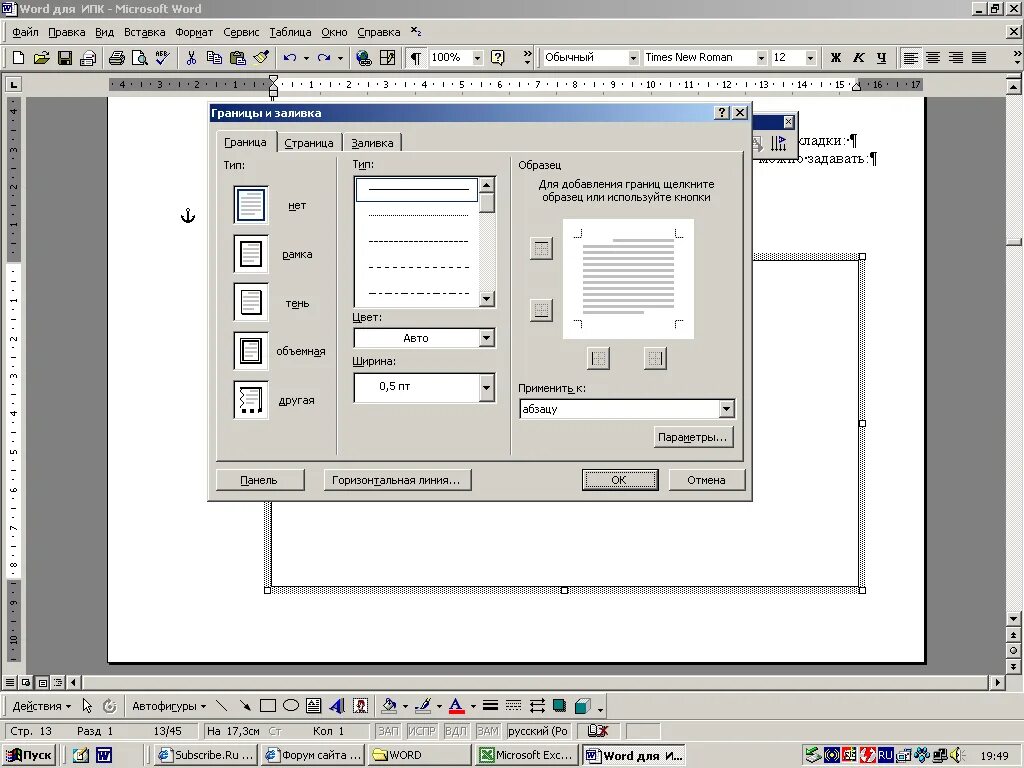
Task: Toggle the bottom border button in the preview
Action: click(541, 310)
